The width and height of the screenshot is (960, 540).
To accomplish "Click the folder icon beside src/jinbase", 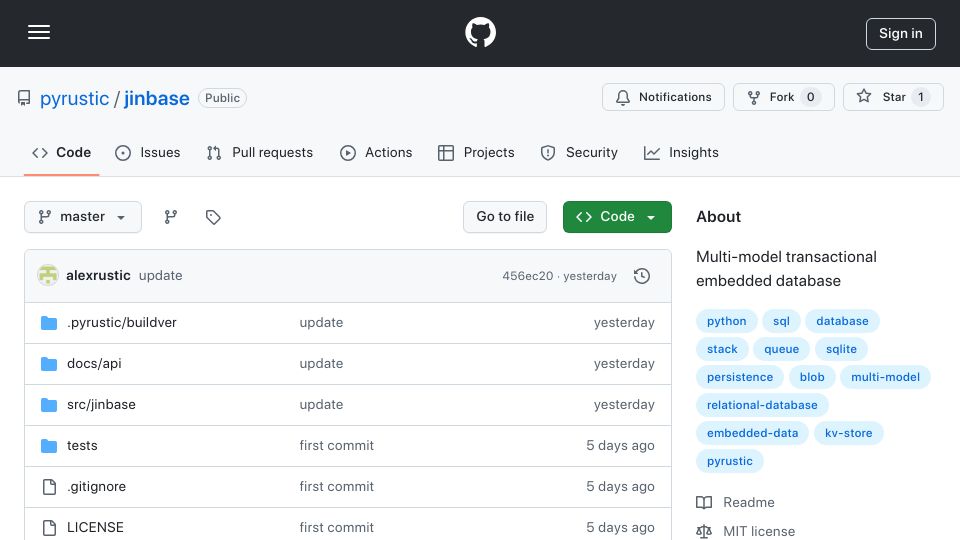I will (x=49, y=405).
